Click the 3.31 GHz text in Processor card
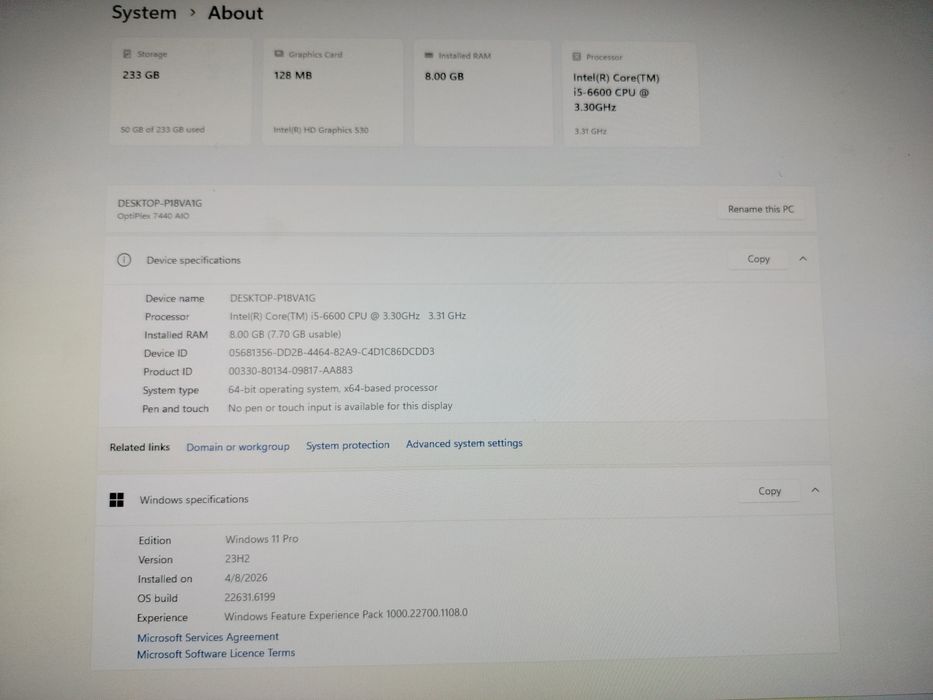Viewport: 933px width, 700px height. click(590, 131)
